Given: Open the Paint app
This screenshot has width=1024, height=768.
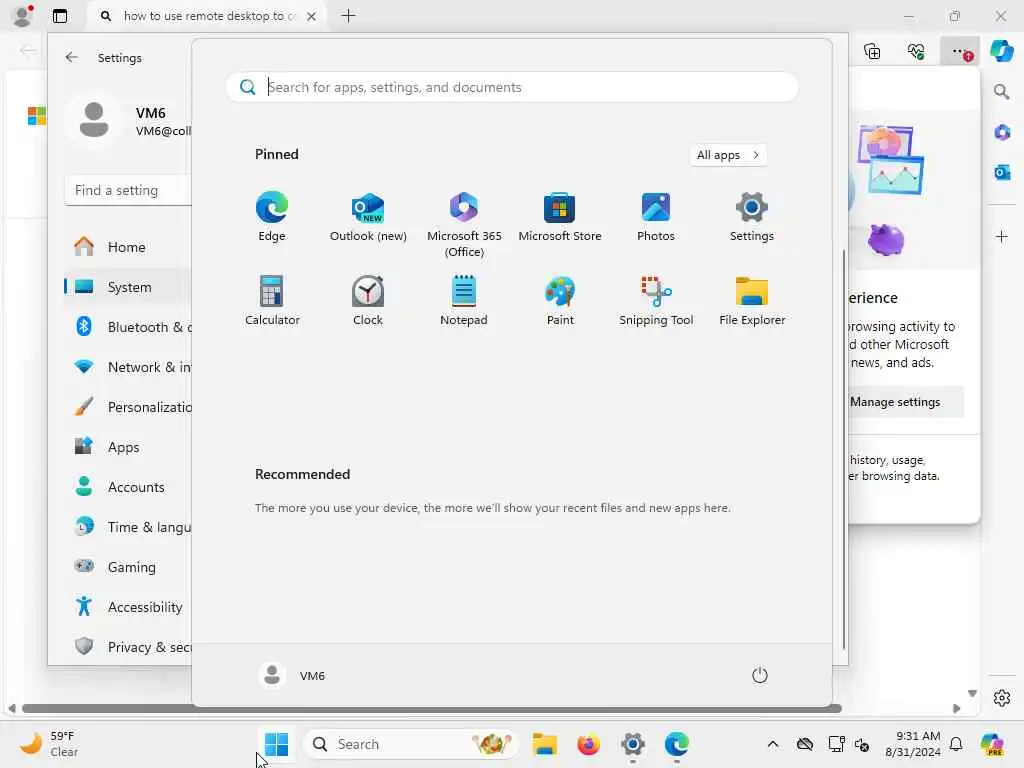Looking at the screenshot, I should coord(560,300).
